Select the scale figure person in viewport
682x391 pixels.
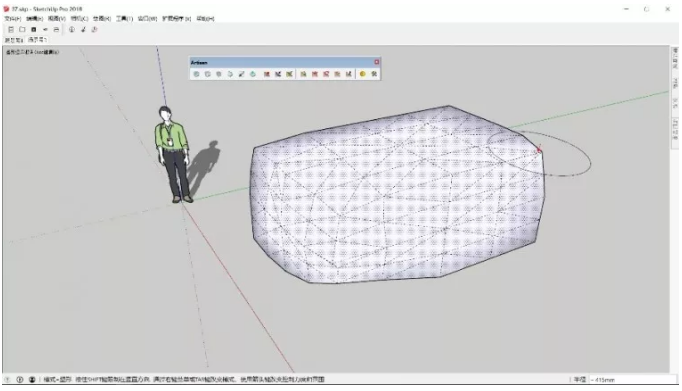pos(173,154)
